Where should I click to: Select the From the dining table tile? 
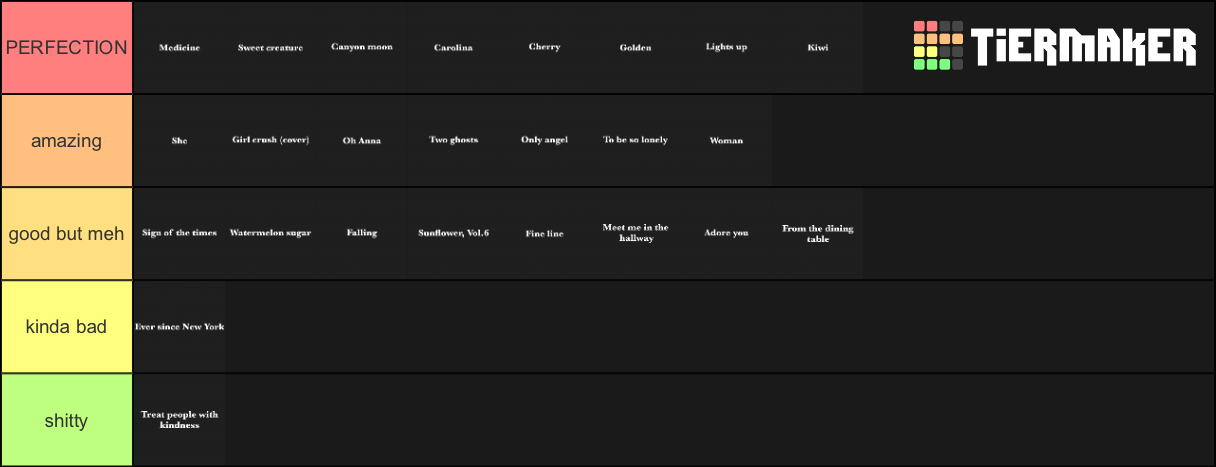click(x=817, y=233)
